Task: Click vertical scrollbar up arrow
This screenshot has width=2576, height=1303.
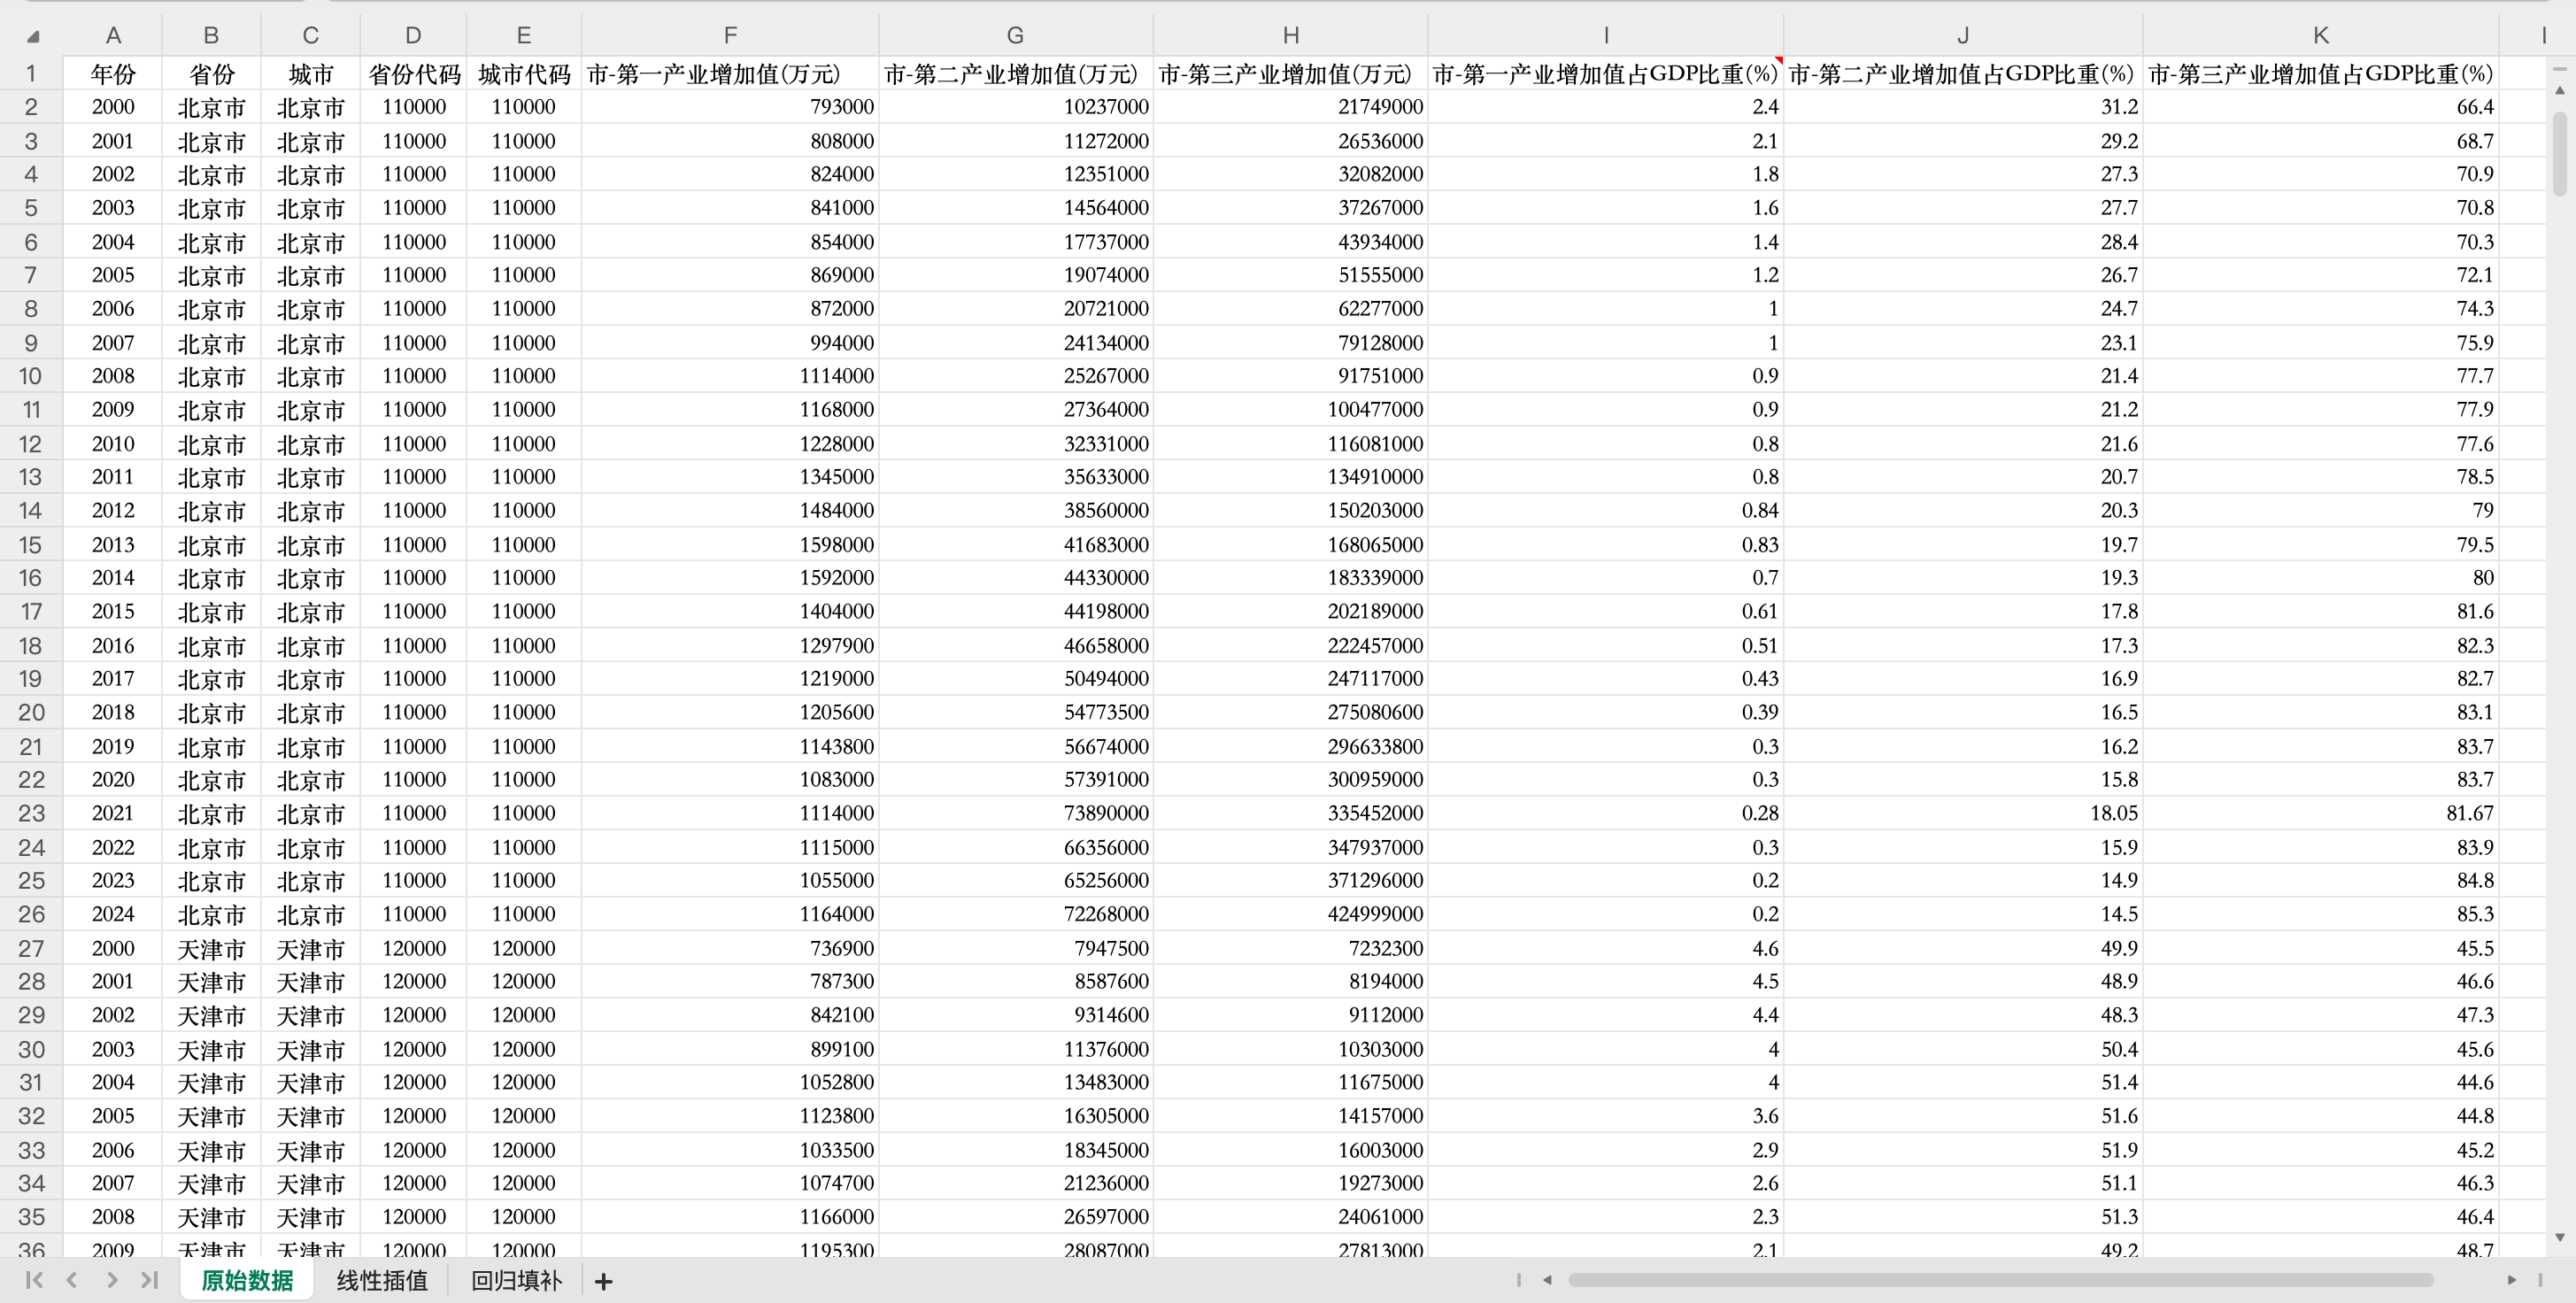Action: [2560, 90]
